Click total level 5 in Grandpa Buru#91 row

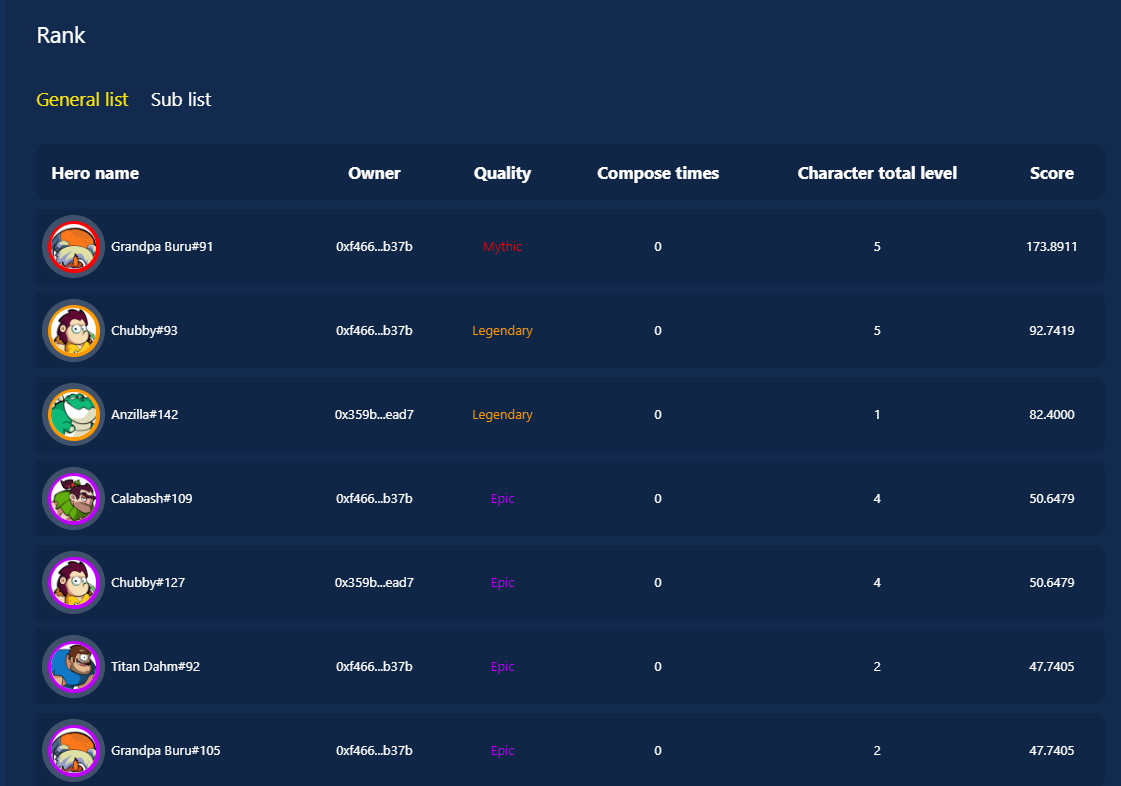point(877,247)
